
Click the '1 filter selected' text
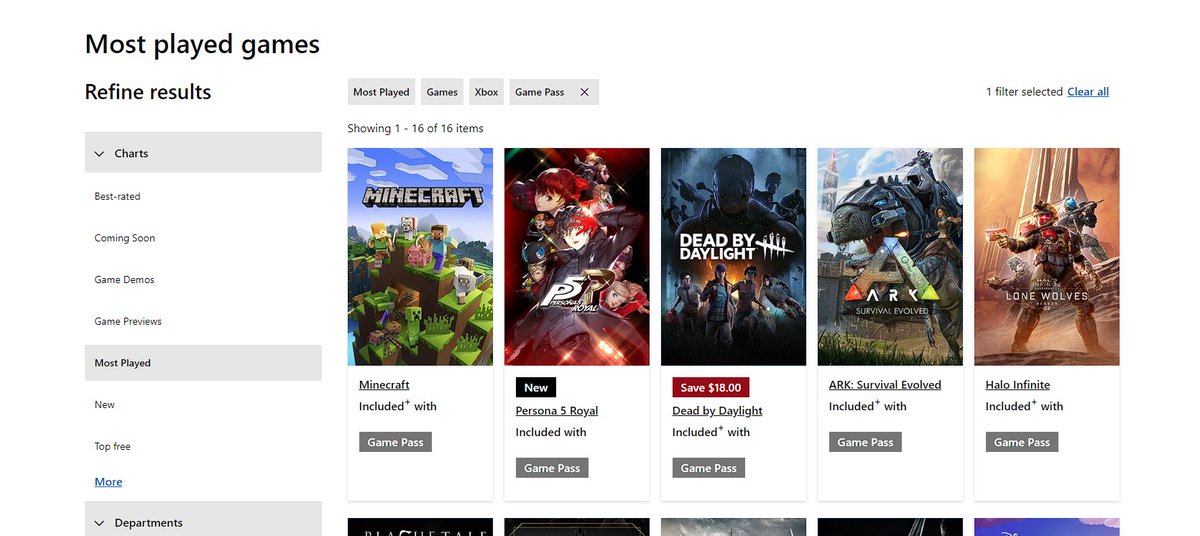[x=1024, y=92]
